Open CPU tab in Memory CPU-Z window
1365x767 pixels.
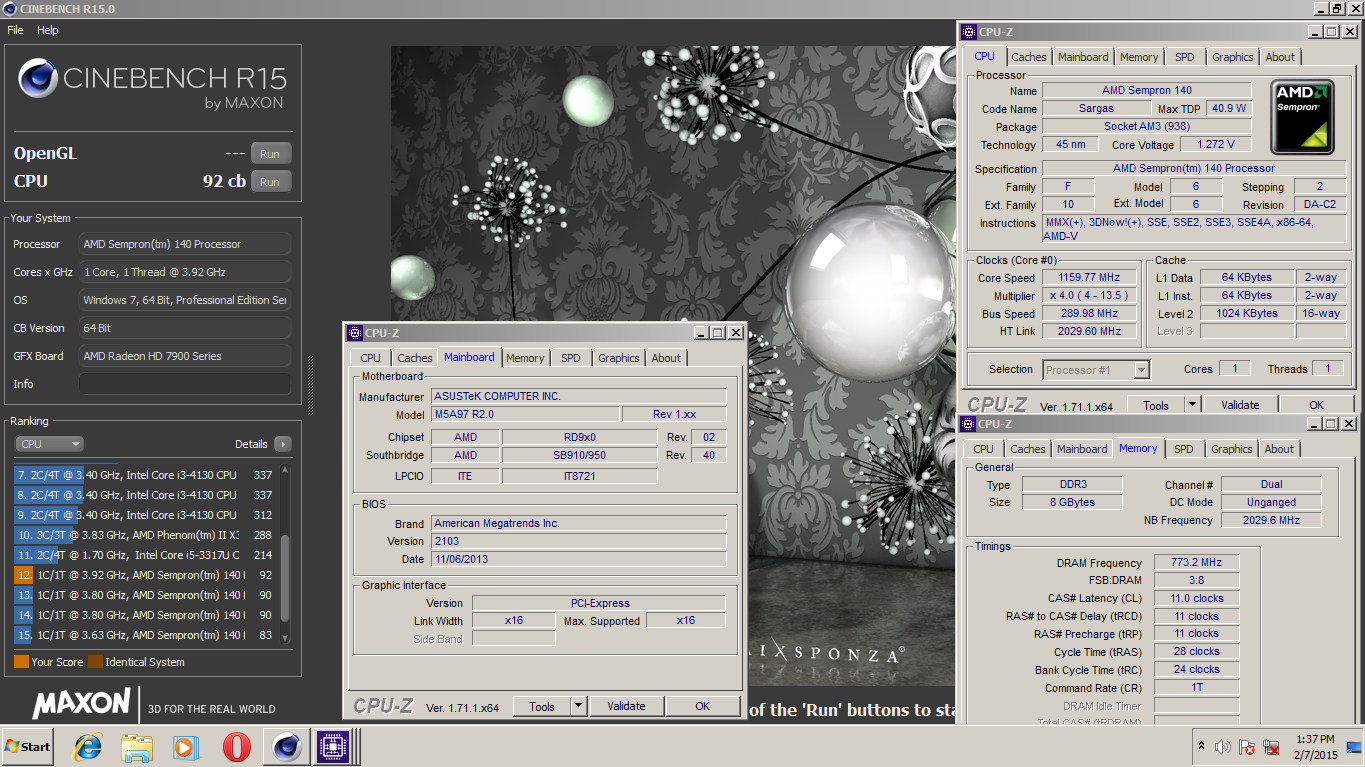984,449
